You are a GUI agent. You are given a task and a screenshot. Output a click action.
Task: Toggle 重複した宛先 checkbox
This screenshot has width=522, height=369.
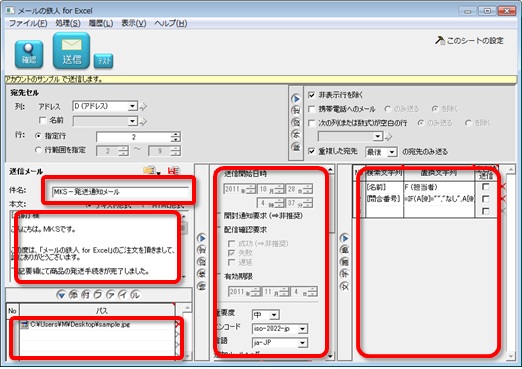312,151
